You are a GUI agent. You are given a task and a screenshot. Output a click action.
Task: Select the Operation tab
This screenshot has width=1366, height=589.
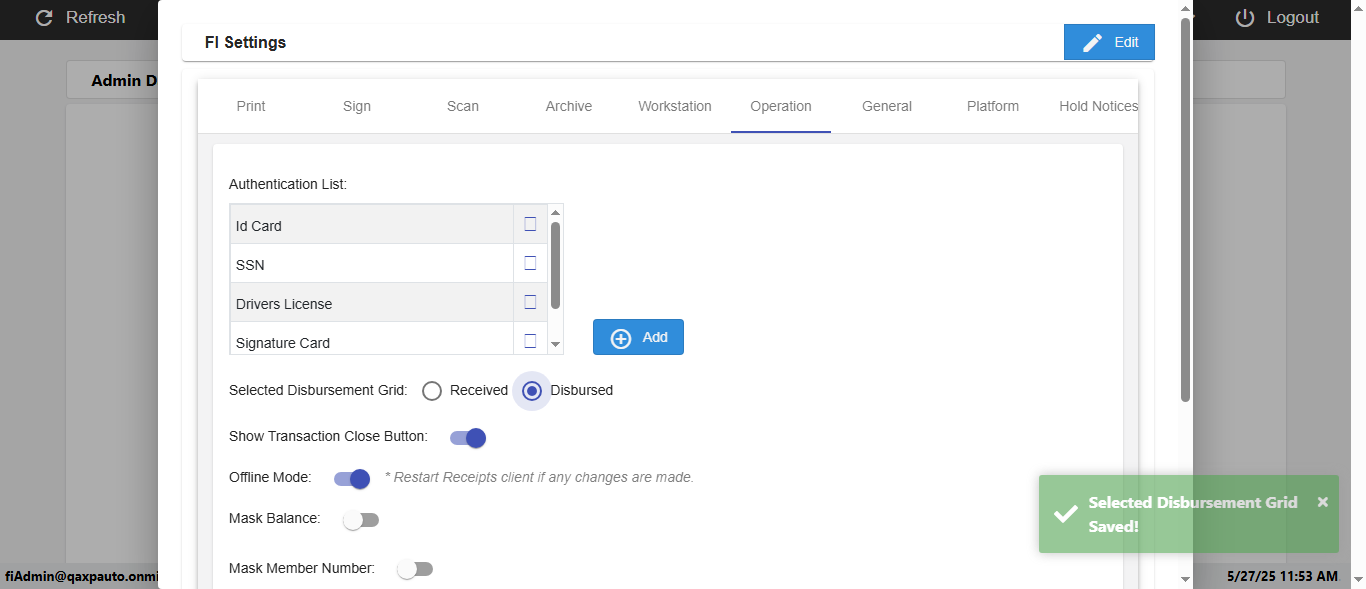(781, 106)
